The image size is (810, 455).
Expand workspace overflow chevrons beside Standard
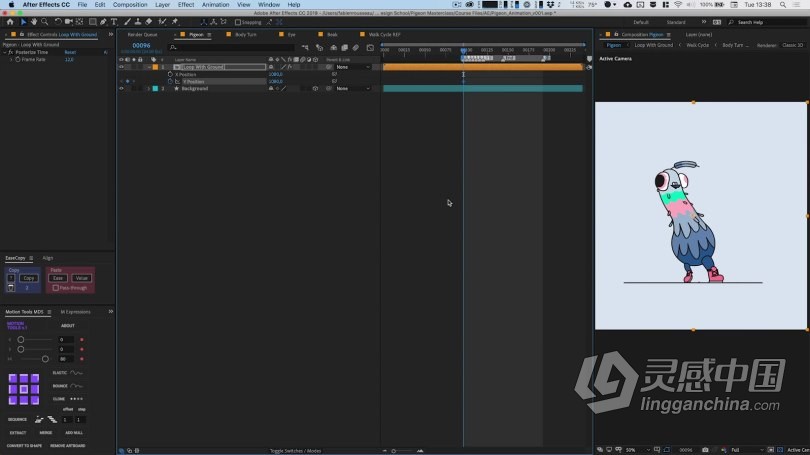click(x=704, y=22)
